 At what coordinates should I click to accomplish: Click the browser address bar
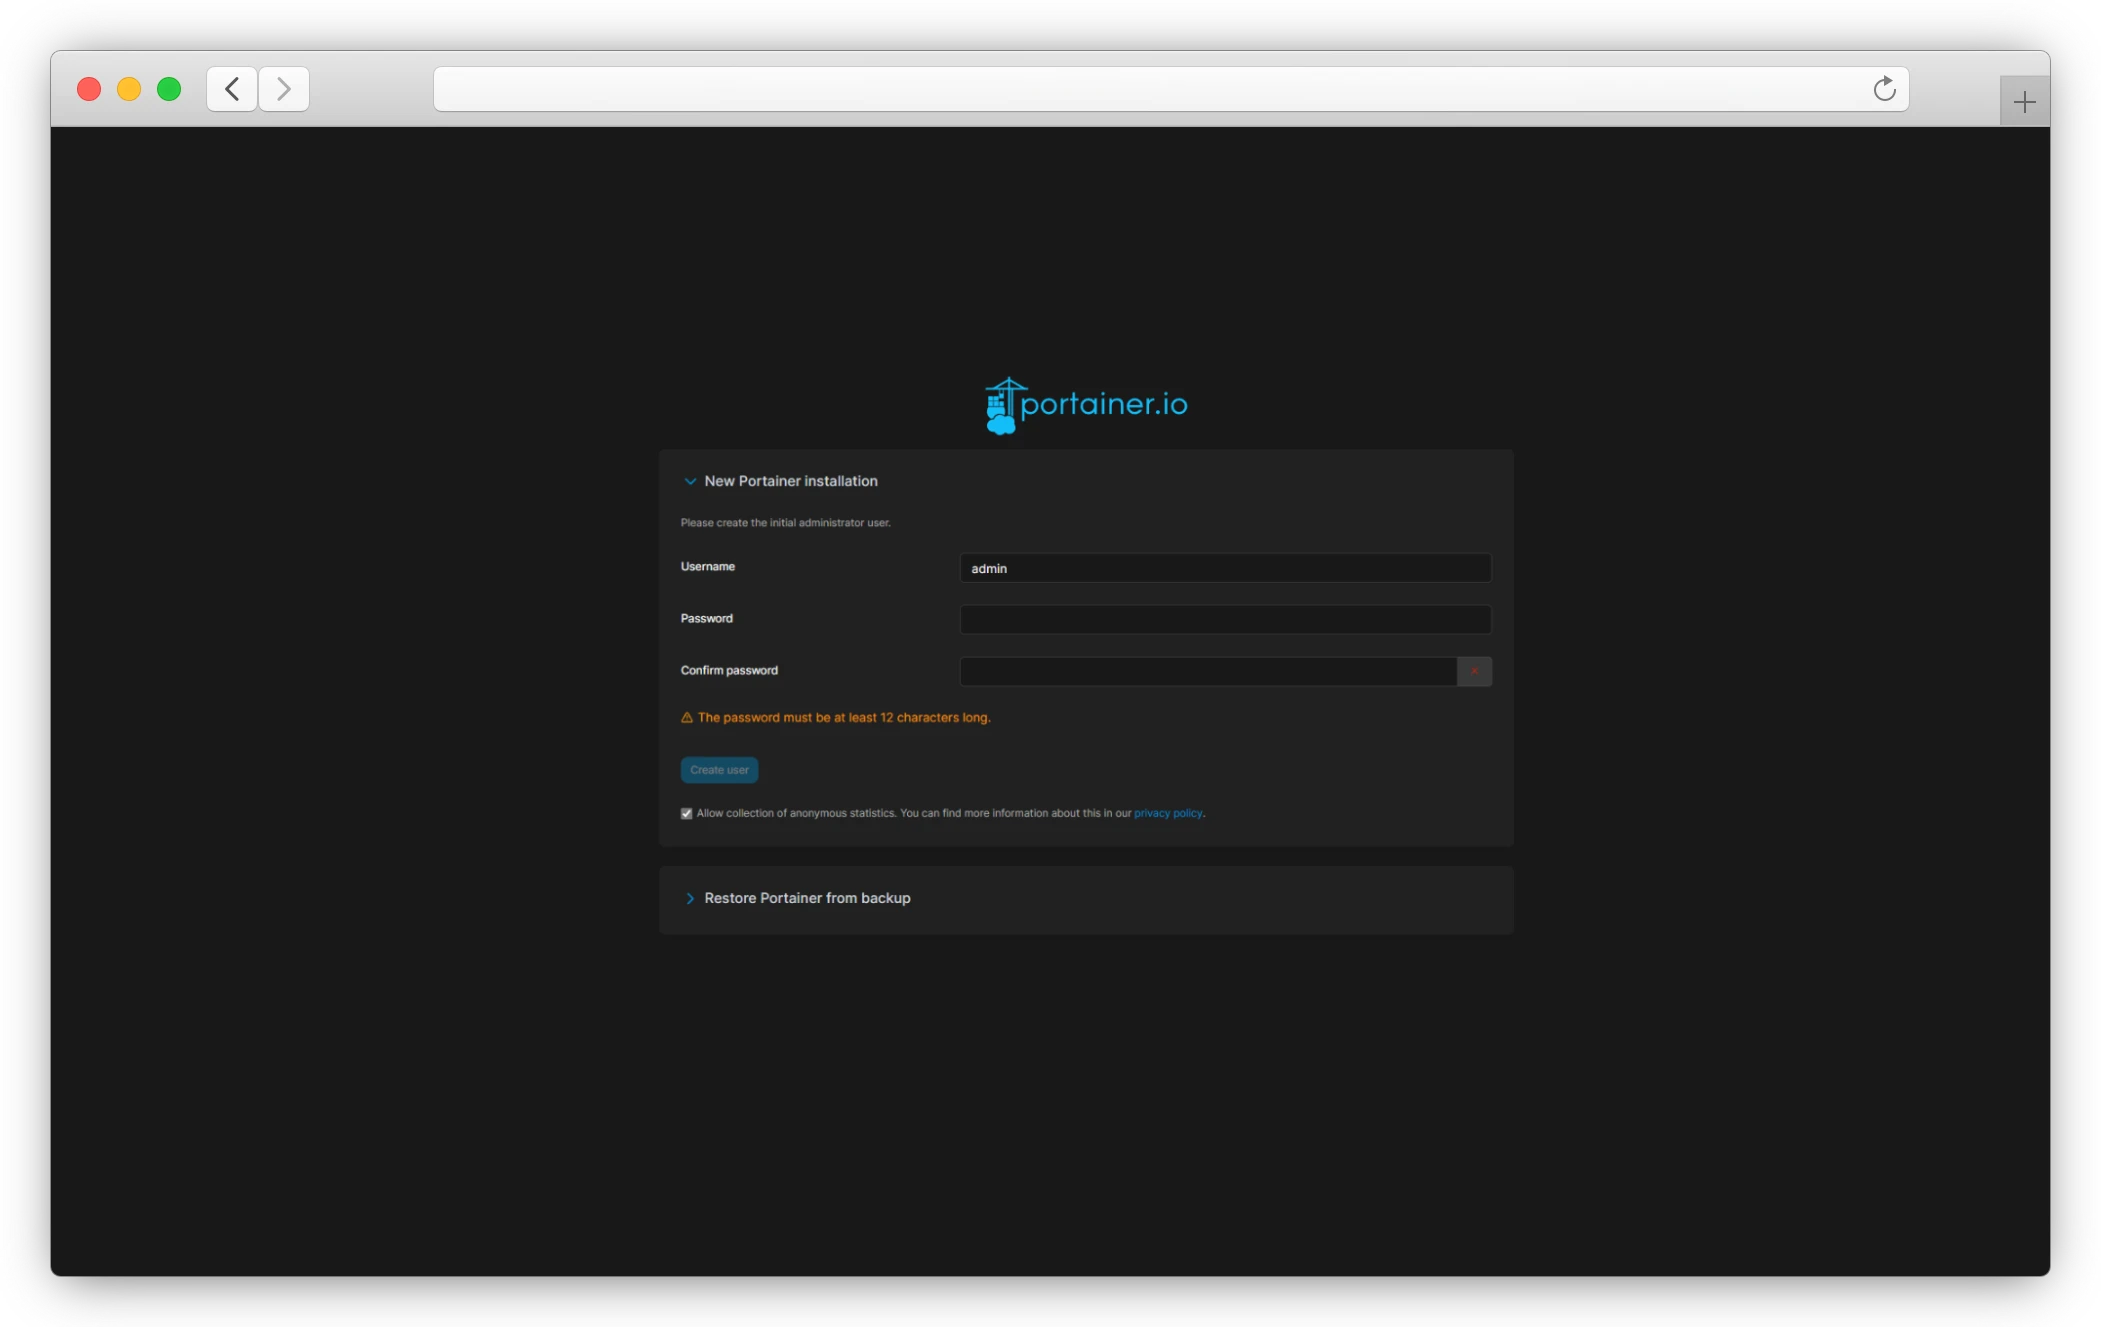1150,89
